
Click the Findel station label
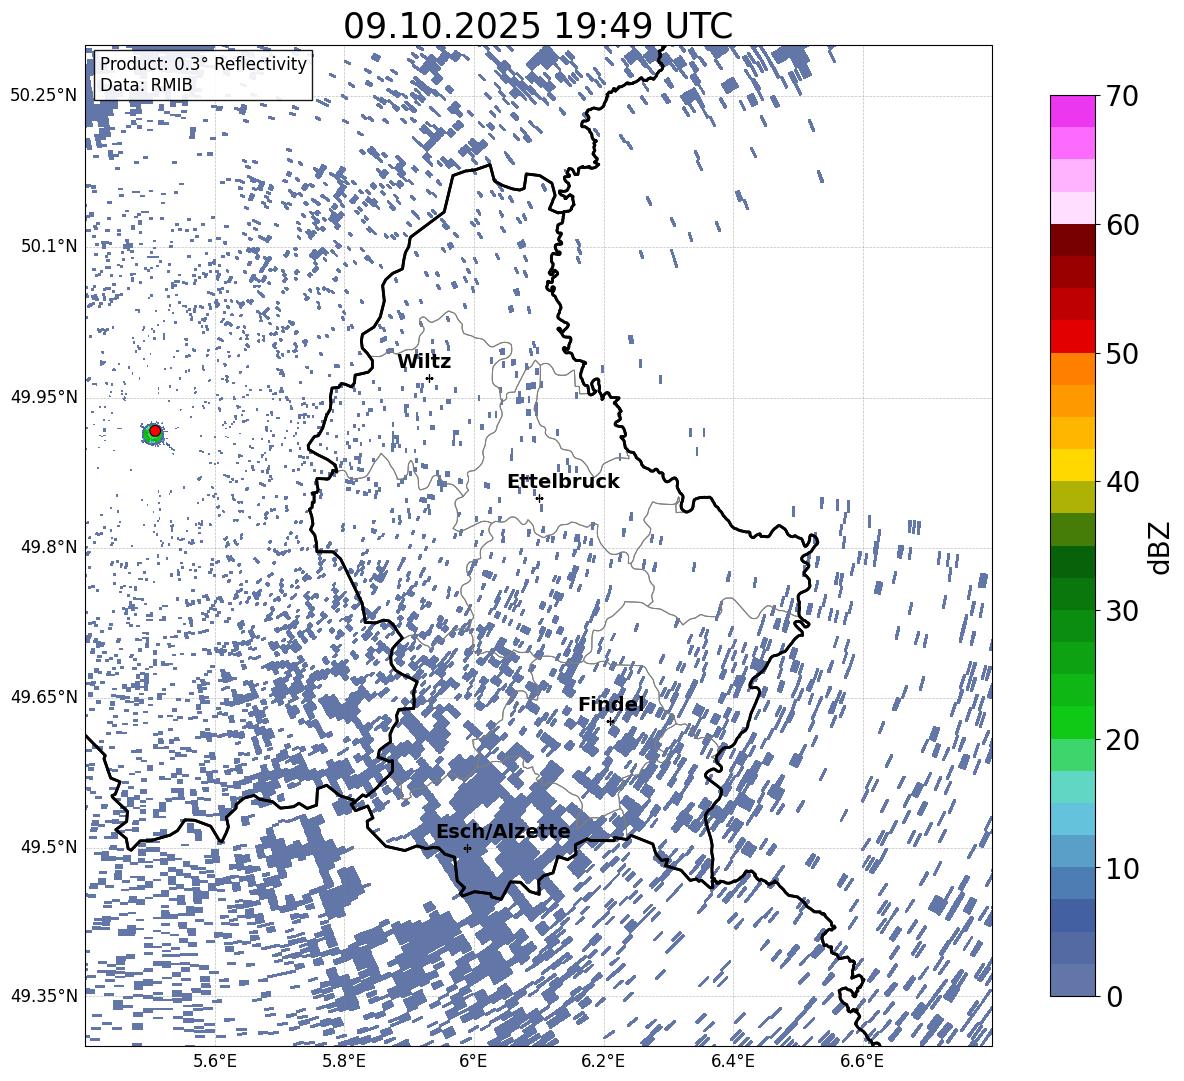[x=611, y=704]
